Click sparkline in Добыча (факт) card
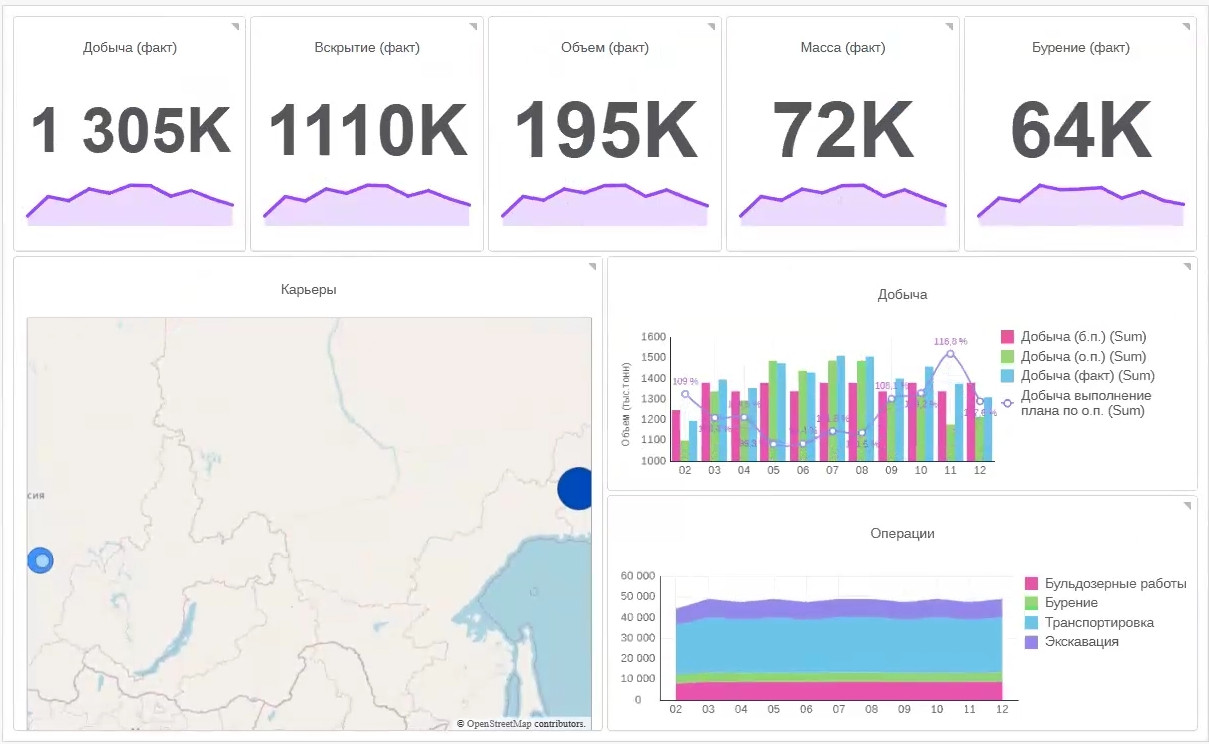This screenshot has width=1209, height=744. tap(130, 205)
